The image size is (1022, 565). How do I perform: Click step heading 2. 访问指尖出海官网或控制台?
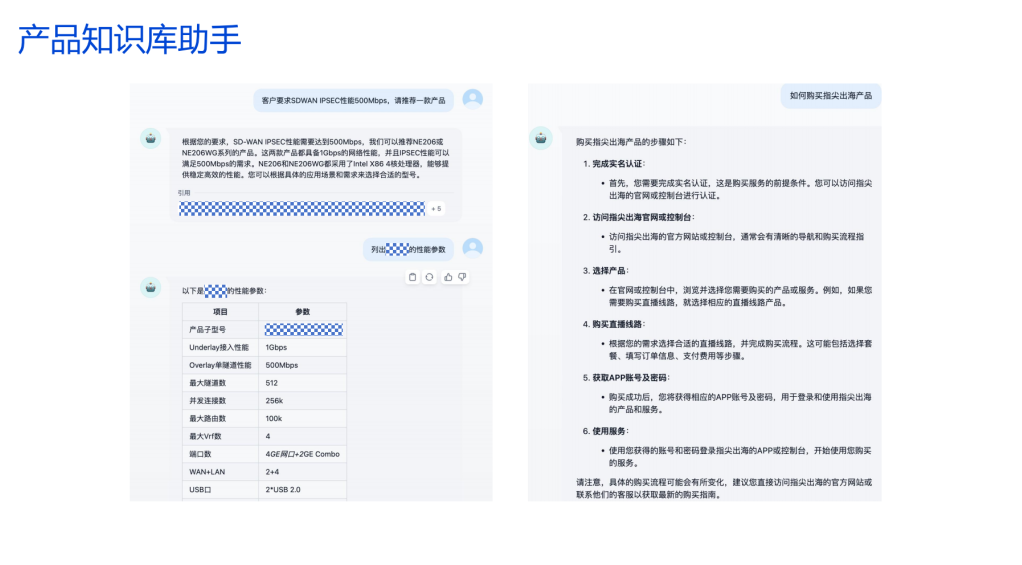click(639, 217)
